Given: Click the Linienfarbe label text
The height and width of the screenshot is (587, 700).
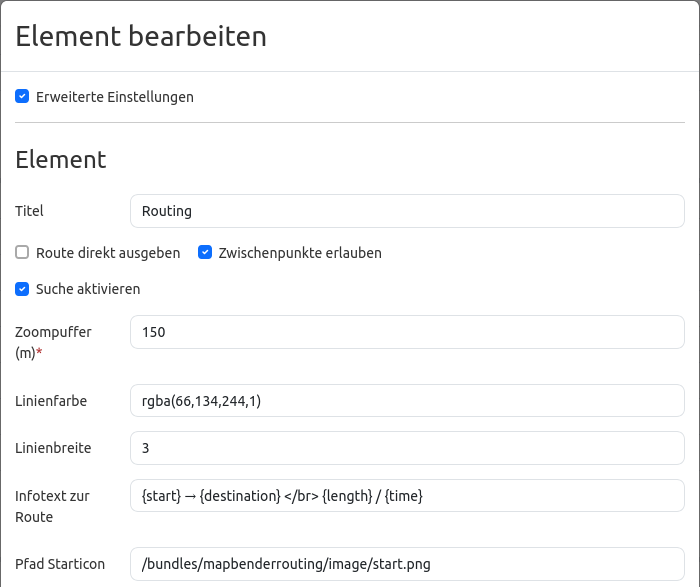Looking at the screenshot, I should point(51,401).
